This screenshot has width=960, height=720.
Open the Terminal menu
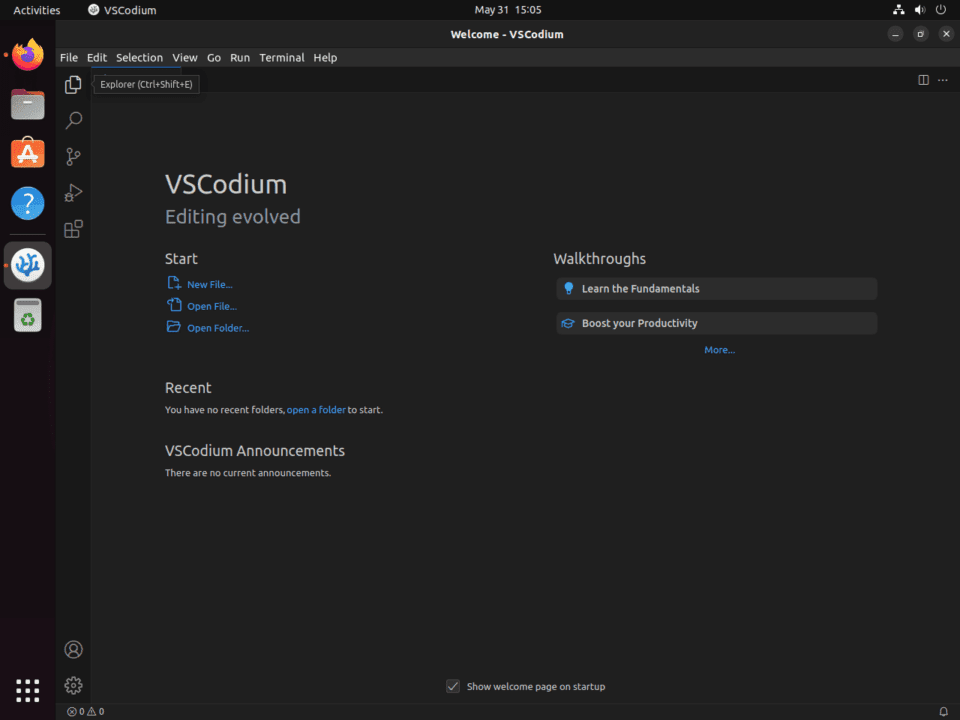[x=281, y=57]
